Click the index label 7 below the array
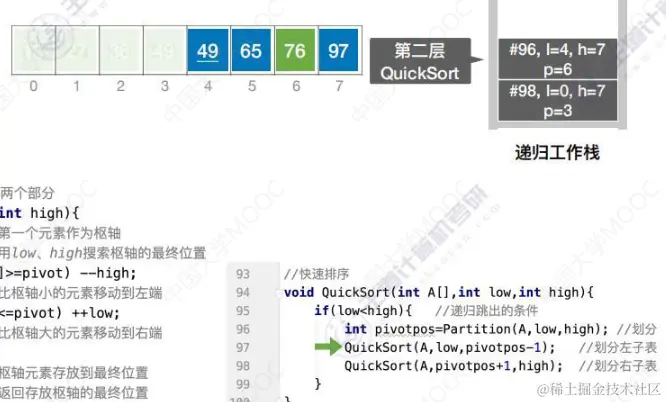The height and width of the screenshot is (402, 666). tap(339, 86)
